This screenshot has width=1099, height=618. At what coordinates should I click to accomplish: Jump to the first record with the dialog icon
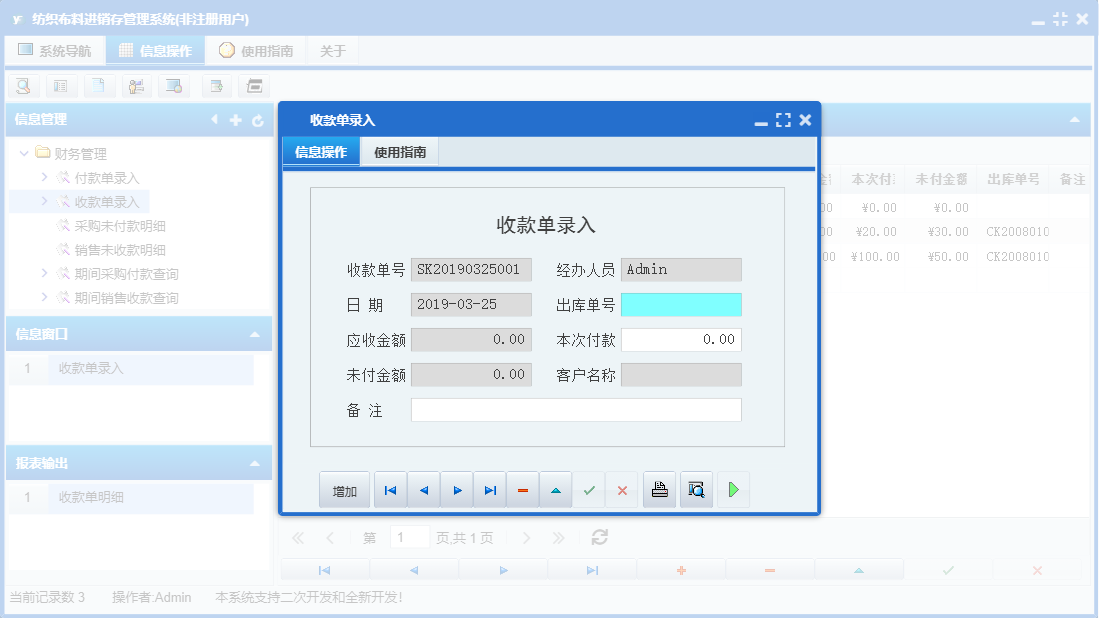tap(390, 489)
